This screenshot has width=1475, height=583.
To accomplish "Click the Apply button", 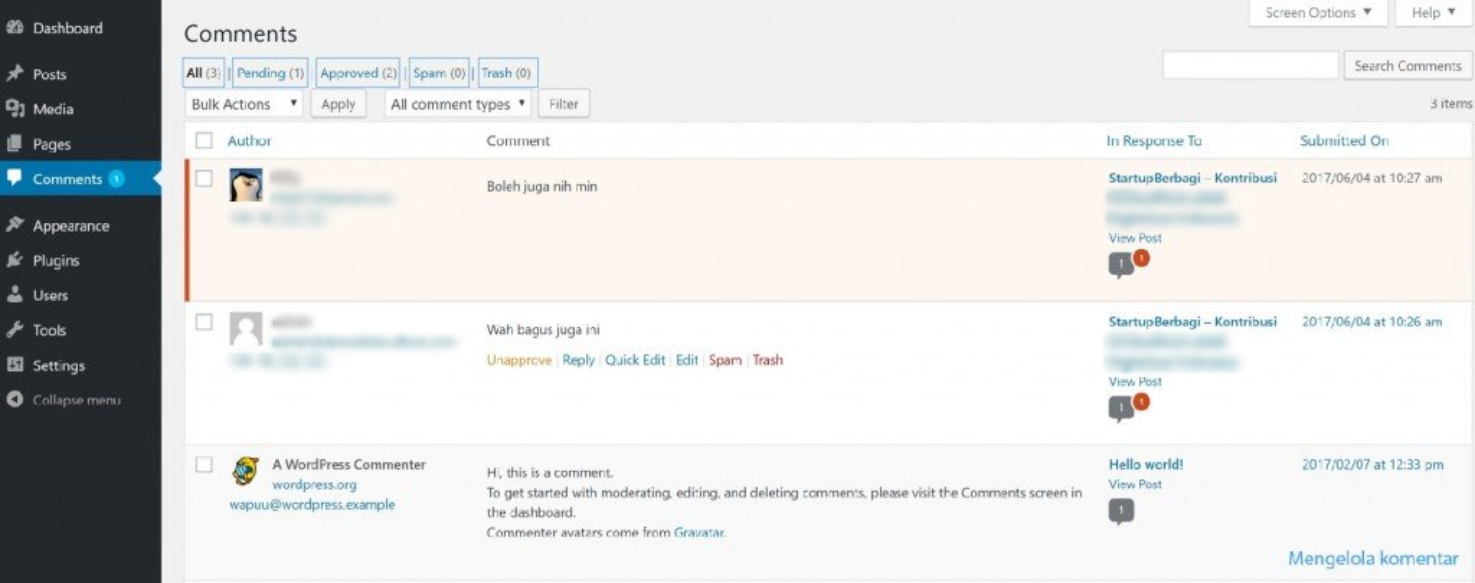I will [338, 104].
